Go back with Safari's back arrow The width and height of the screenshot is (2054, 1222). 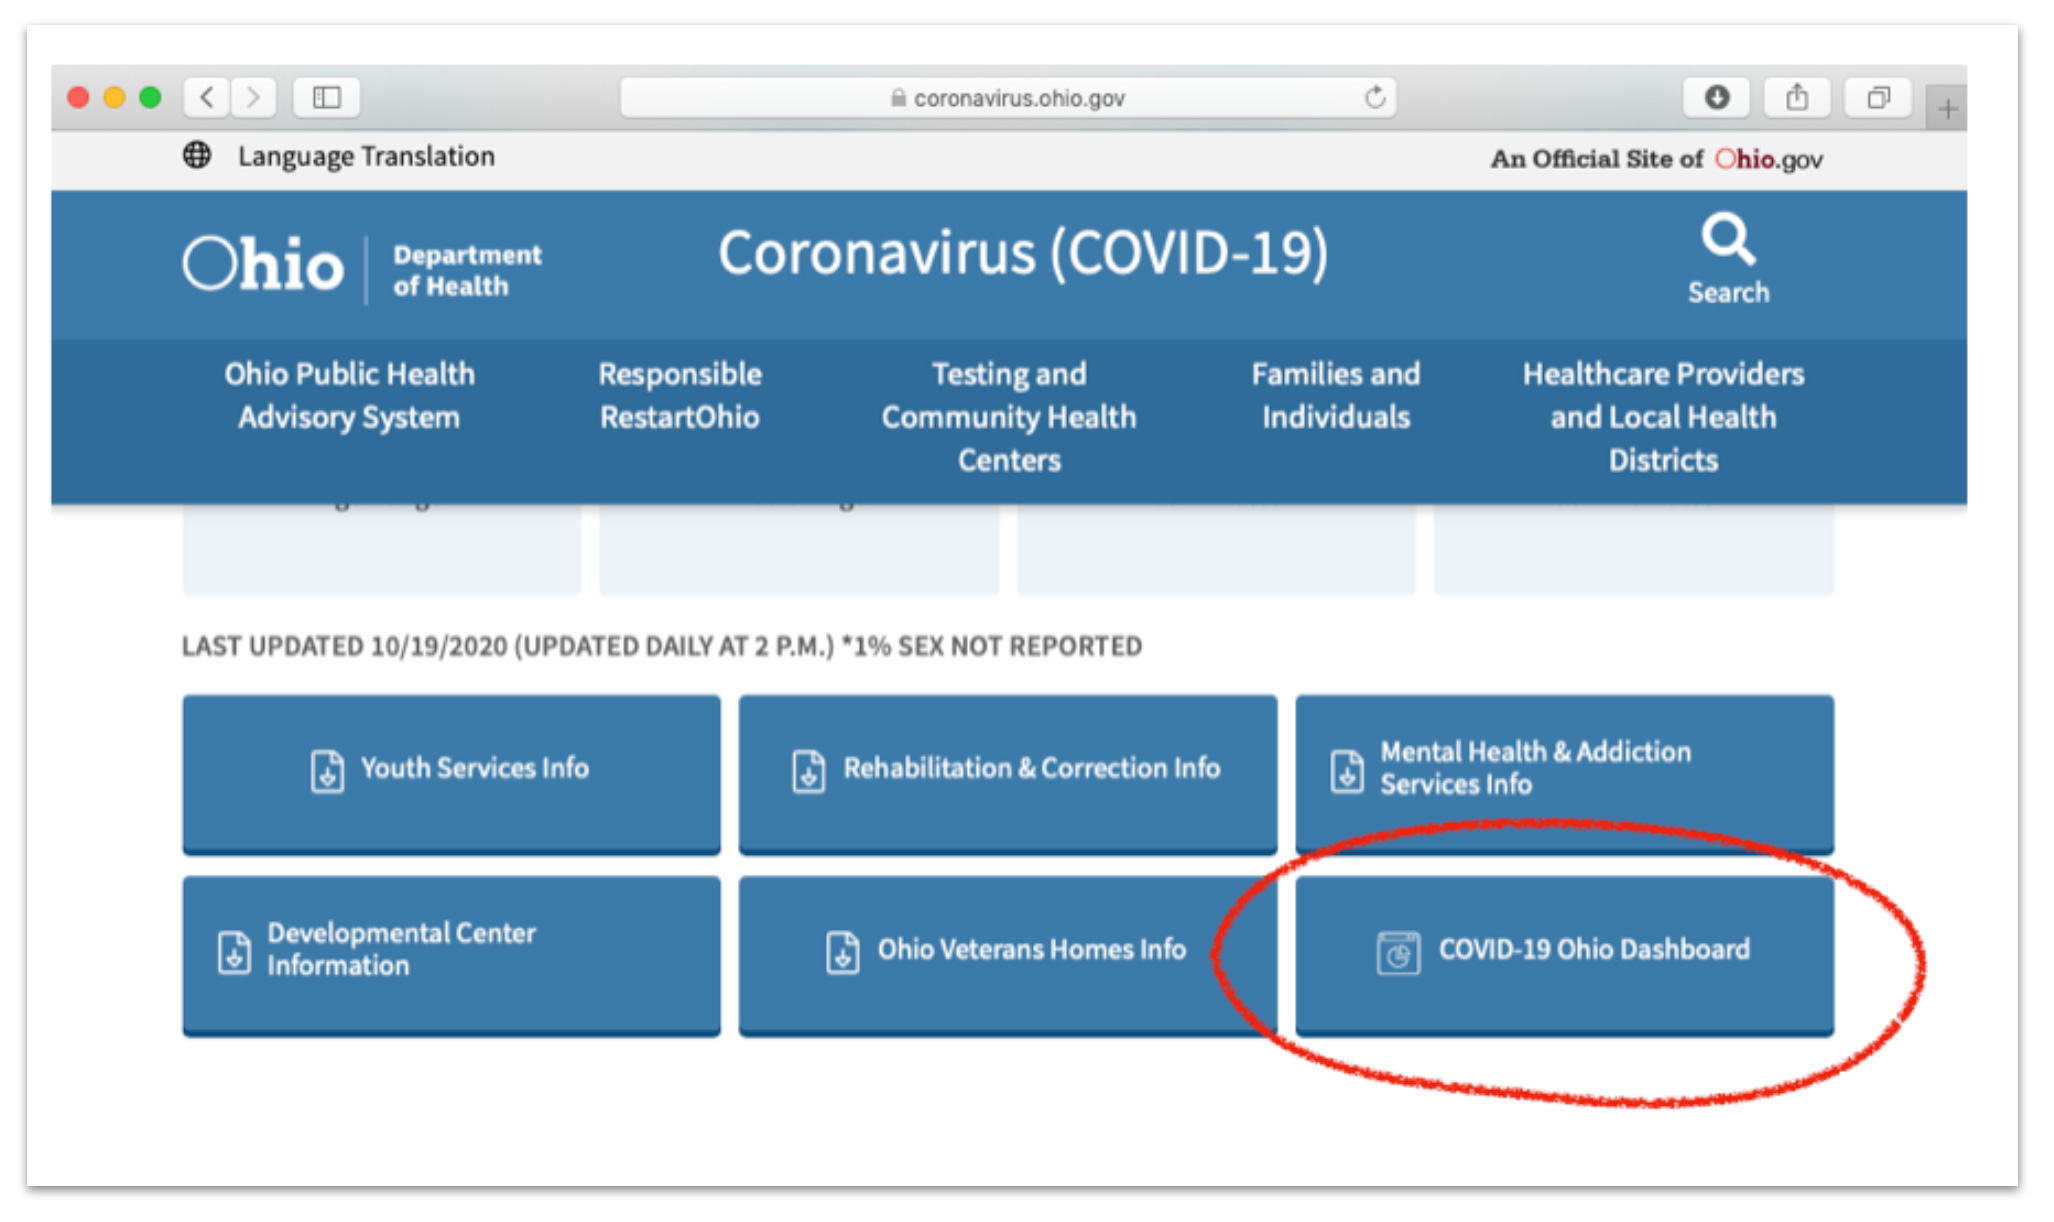click(x=207, y=97)
